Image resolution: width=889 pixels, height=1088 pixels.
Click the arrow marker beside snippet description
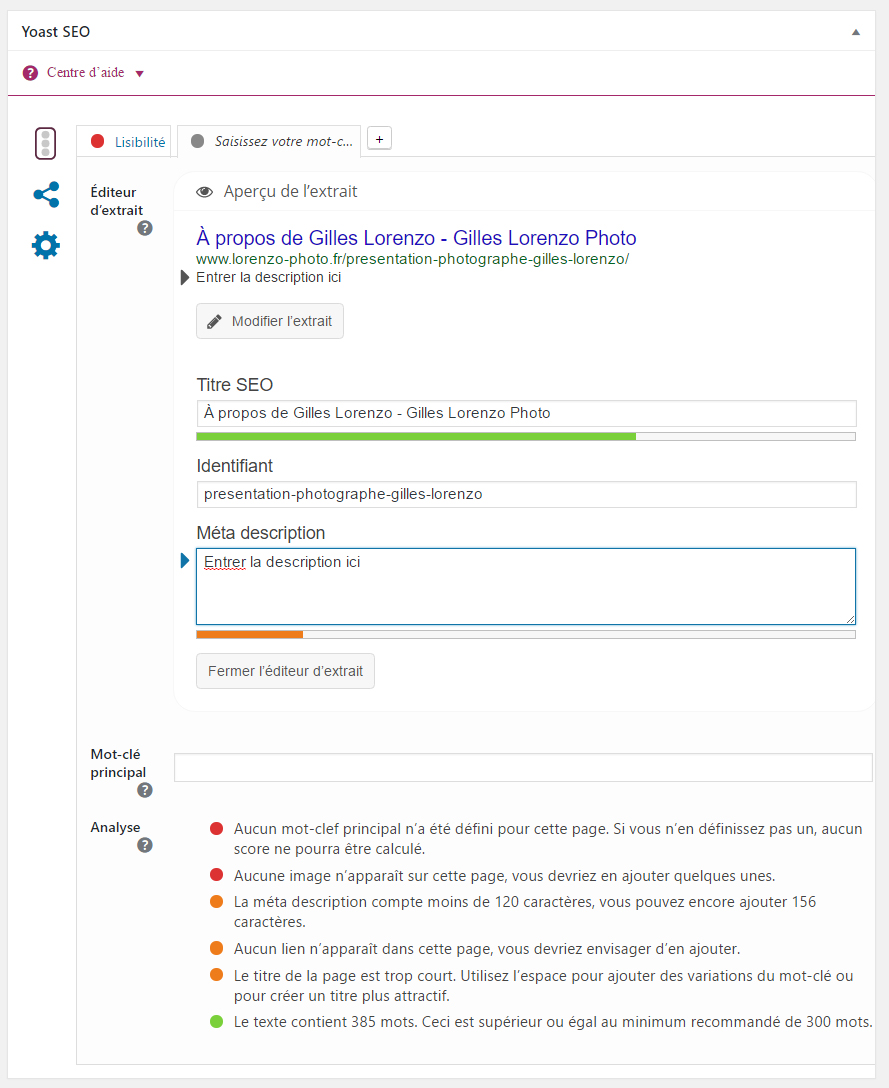coord(185,278)
